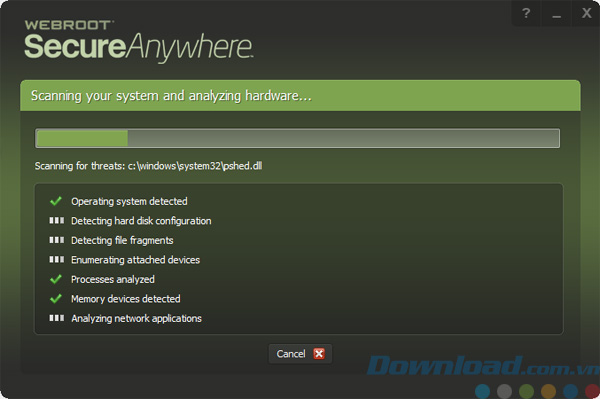This screenshot has height=399, width=600.
Task: Close the SecureAnywhere window
Action: (x=586, y=13)
